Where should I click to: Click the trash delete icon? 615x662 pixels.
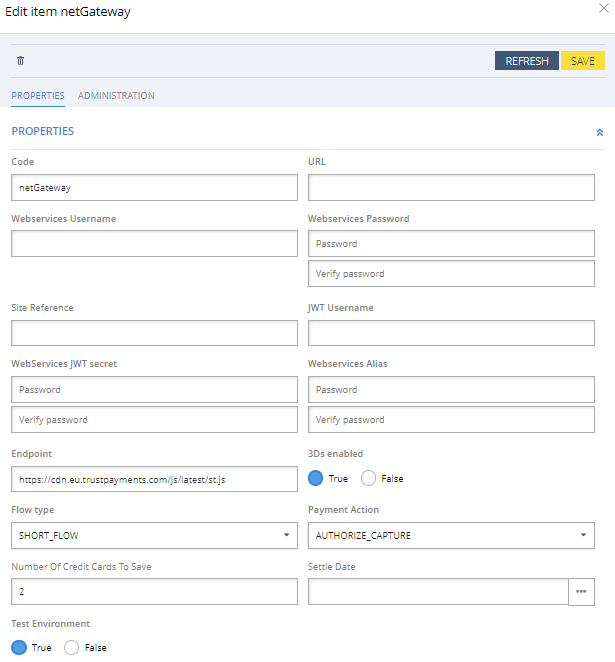(x=20, y=61)
